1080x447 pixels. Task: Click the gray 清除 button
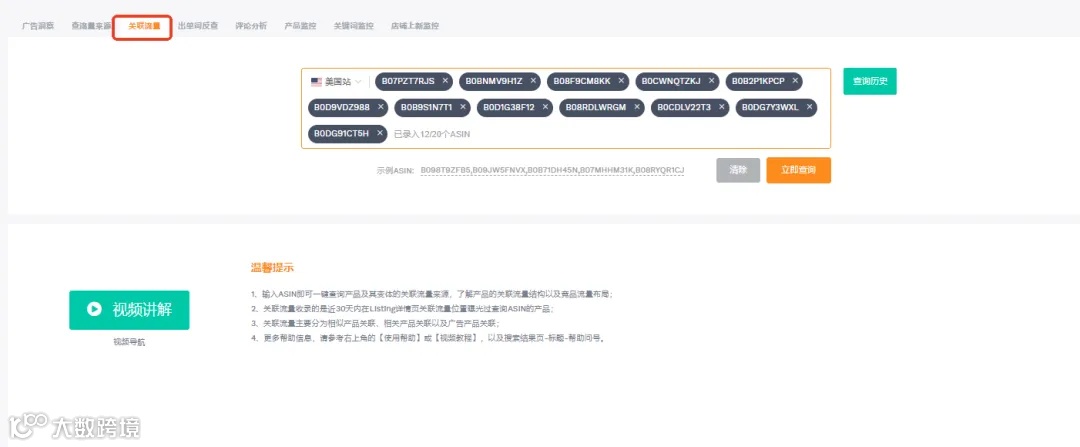[x=738, y=170]
